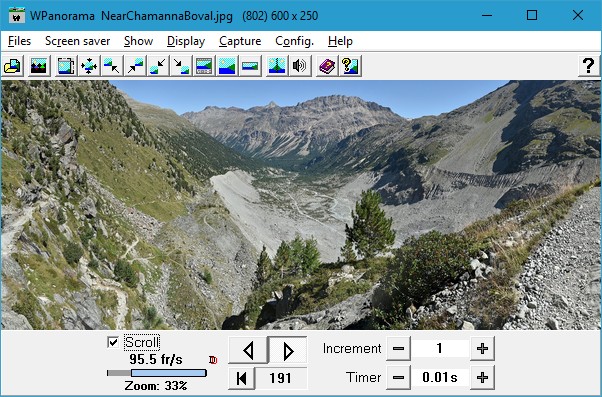Click the Zoom slider bar
This screenshot has width=602, height=397.
tap(157, 373)
